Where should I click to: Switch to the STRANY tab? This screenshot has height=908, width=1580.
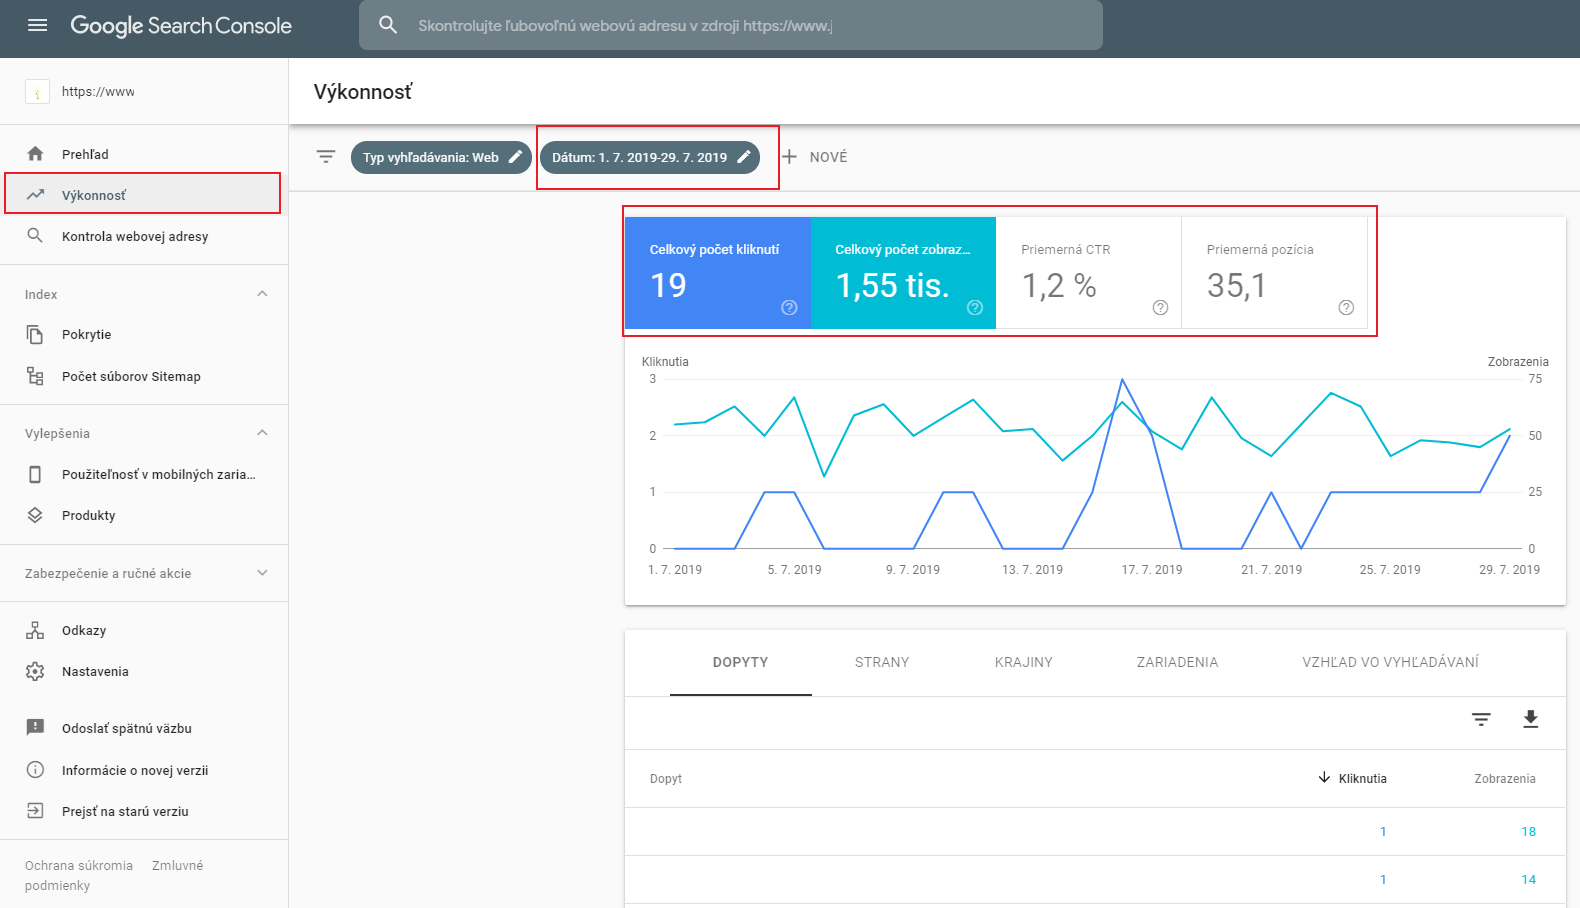pyautogui.click(x=882, y=662)
